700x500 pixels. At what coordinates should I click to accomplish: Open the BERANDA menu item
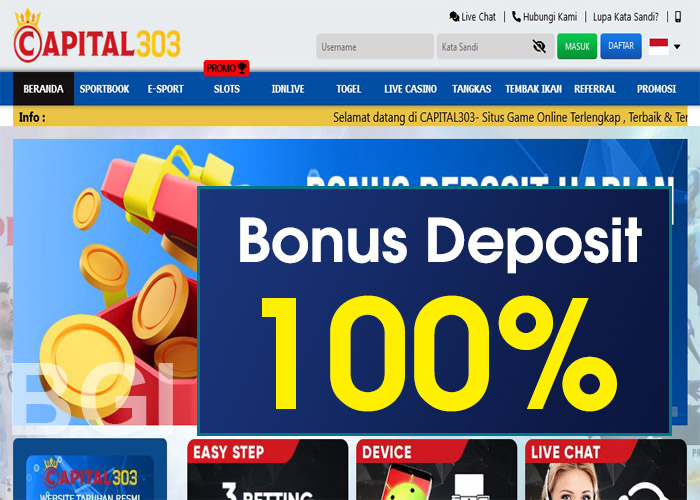(43, 89)
